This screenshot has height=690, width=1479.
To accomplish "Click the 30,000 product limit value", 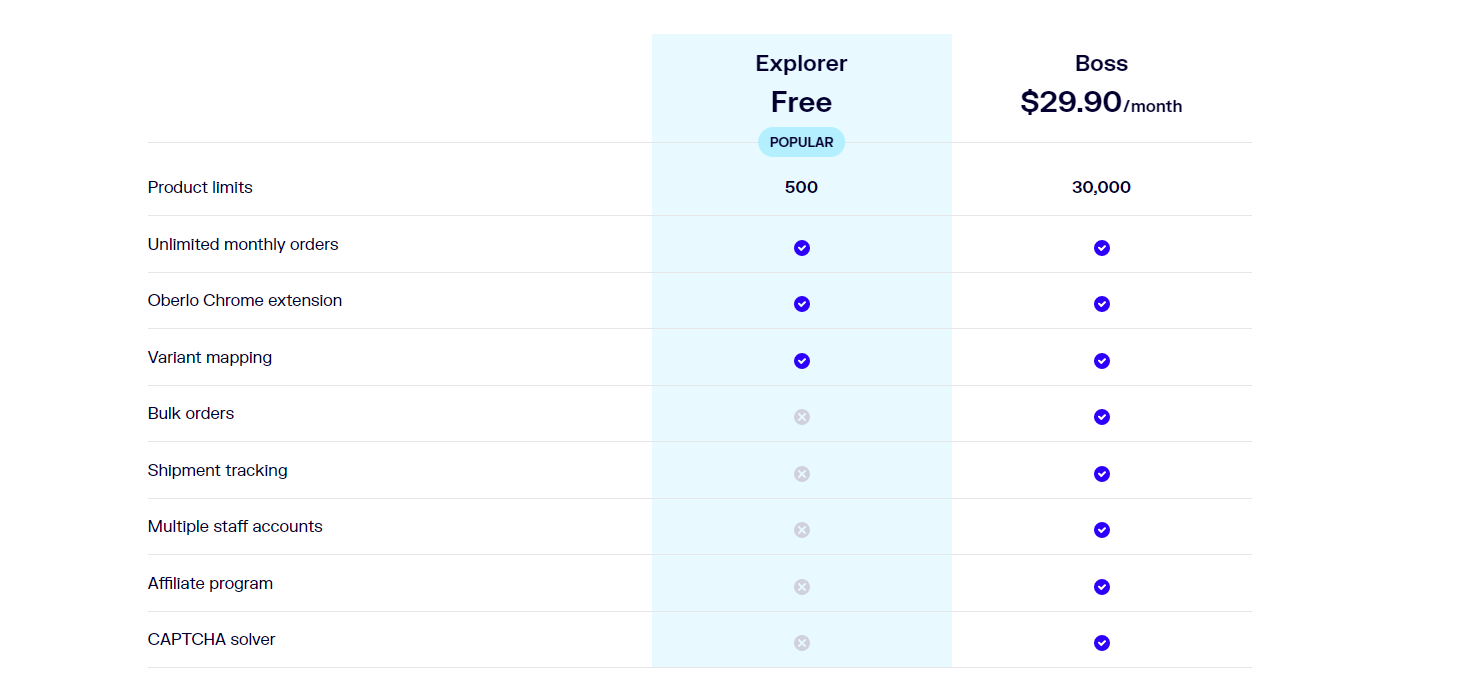I will coord(1101,187).
